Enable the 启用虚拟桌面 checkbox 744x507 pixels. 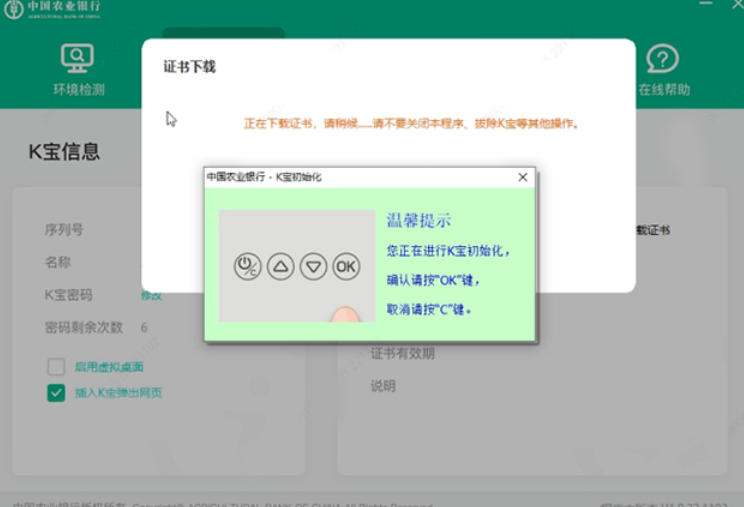pos(56,366)
